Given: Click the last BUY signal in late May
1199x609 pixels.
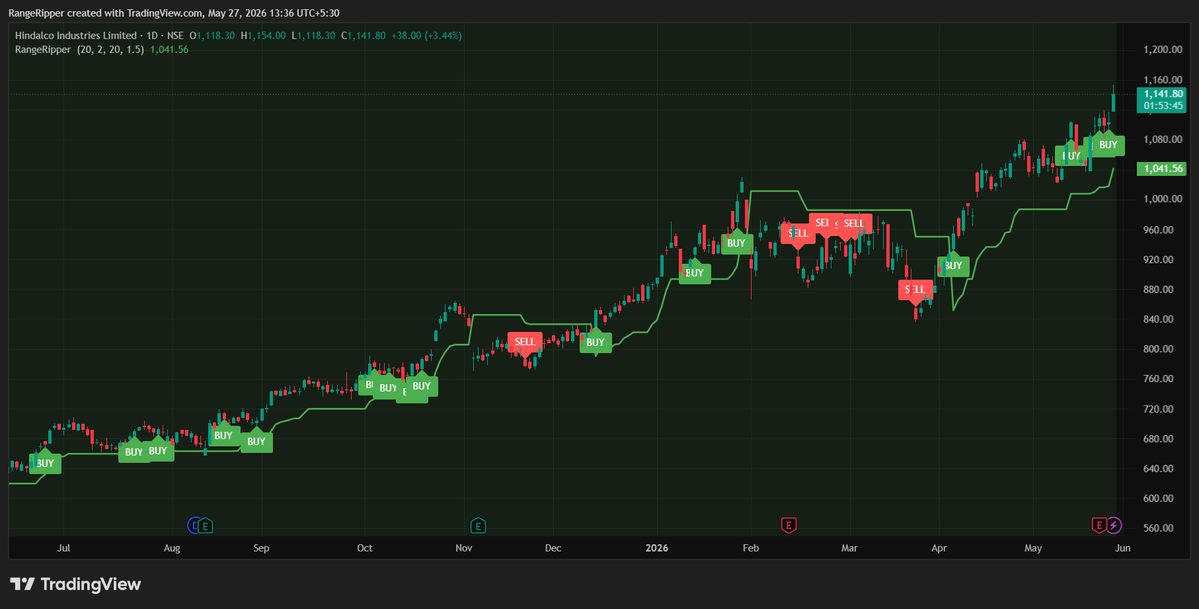Looking at the screenshot, I should coord(1108,145).
